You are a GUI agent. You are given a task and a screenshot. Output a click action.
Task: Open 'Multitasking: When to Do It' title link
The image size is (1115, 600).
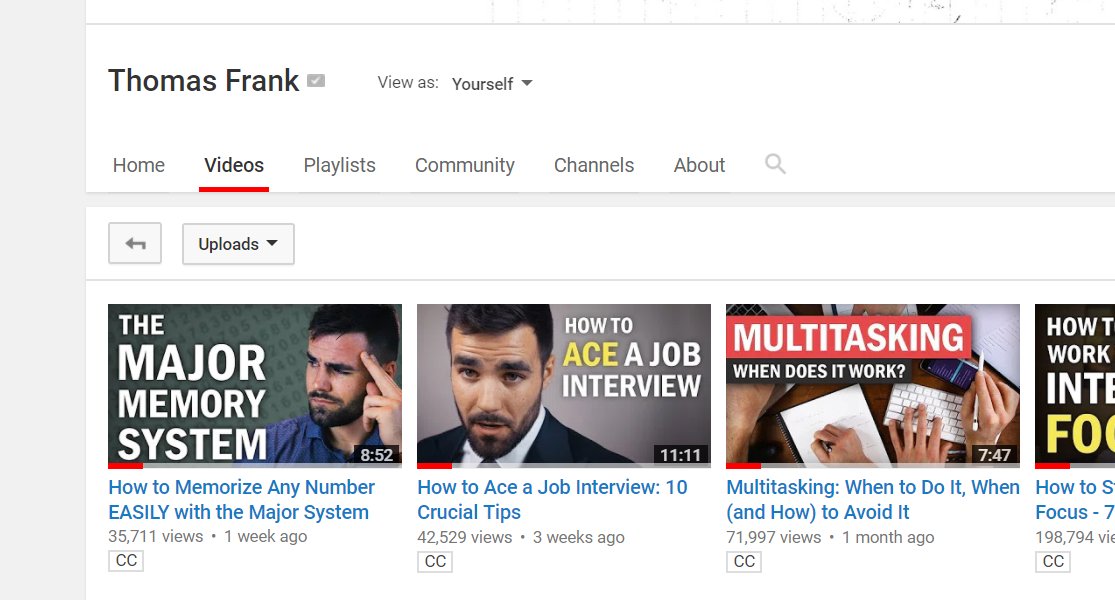pos(873,500)
